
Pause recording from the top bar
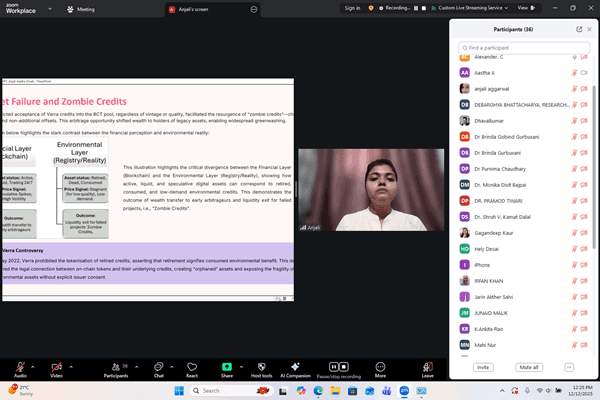tap(416, 8)
